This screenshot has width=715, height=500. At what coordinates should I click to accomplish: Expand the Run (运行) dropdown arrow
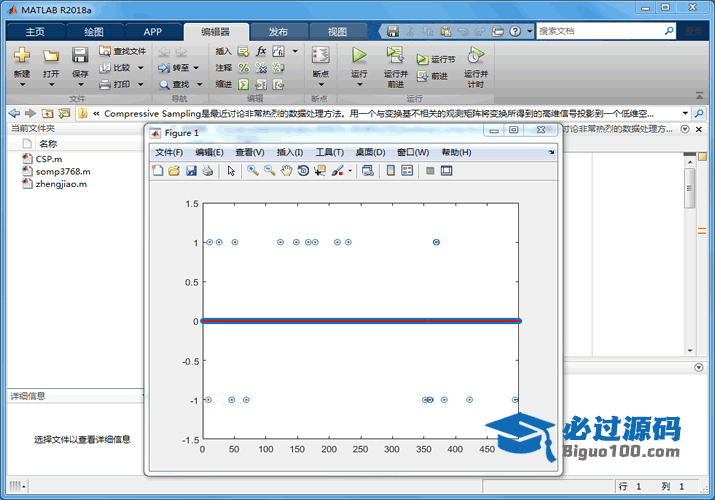pos(359,84)
